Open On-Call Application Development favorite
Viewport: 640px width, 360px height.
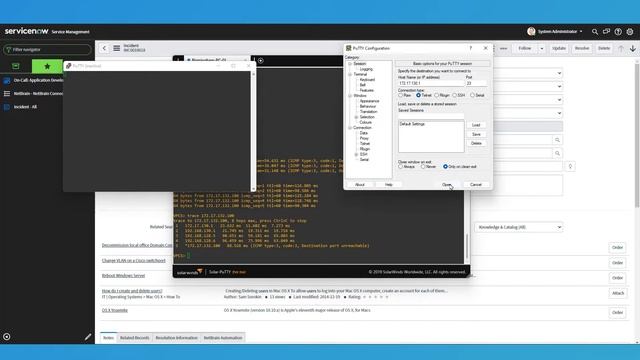point(38,80)
